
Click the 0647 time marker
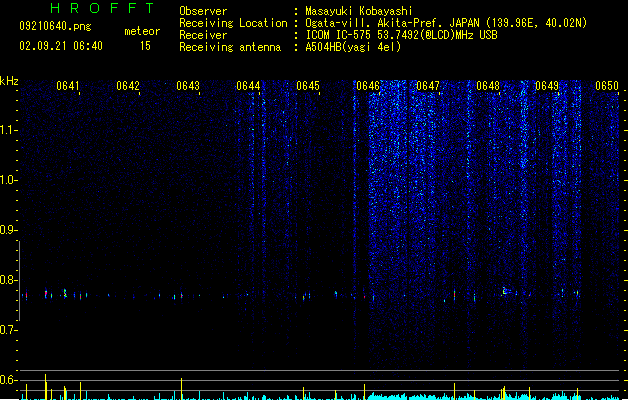coord(428,86)
